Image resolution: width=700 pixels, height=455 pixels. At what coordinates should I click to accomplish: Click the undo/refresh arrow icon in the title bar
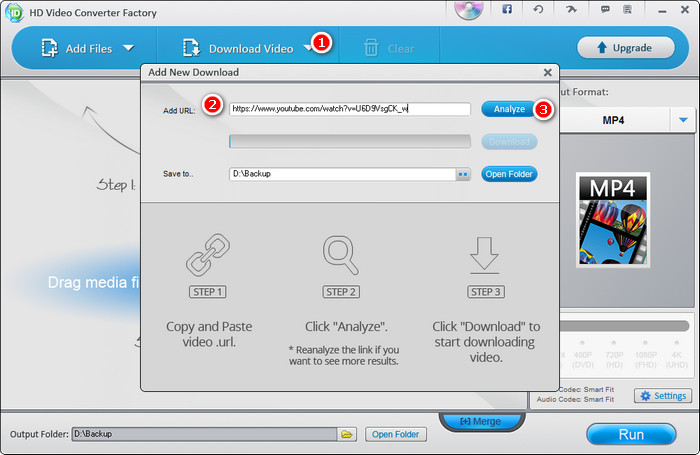coord(538,9)
